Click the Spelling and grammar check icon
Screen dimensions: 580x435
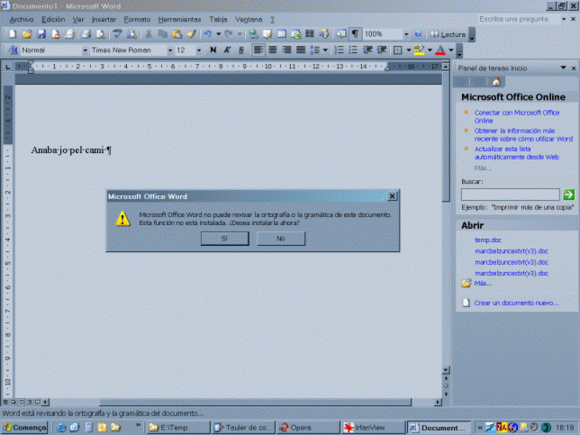(117, 34)
